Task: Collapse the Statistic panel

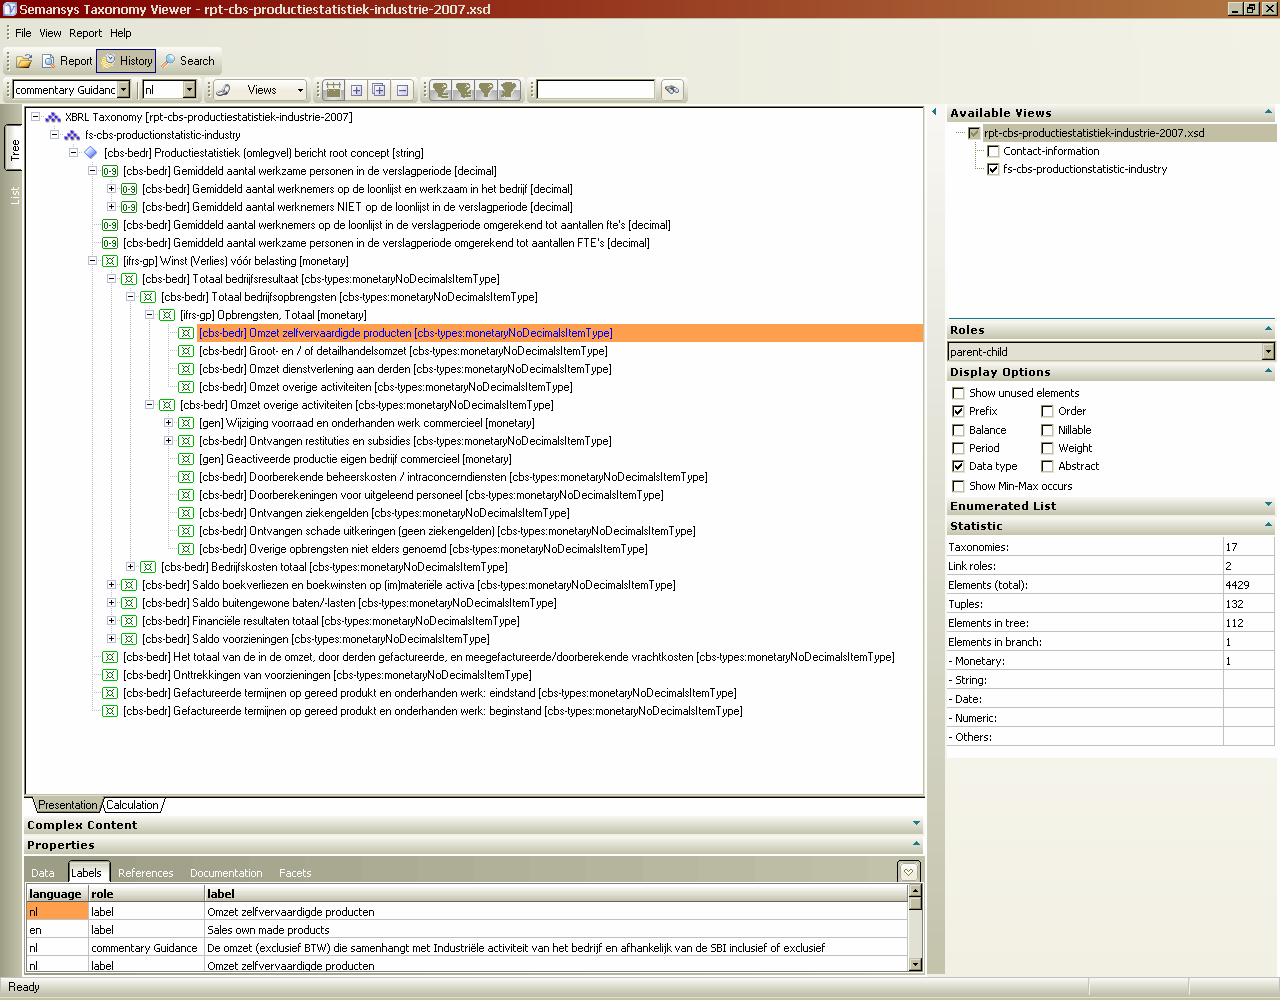Action: click(x=1268, y=525)
